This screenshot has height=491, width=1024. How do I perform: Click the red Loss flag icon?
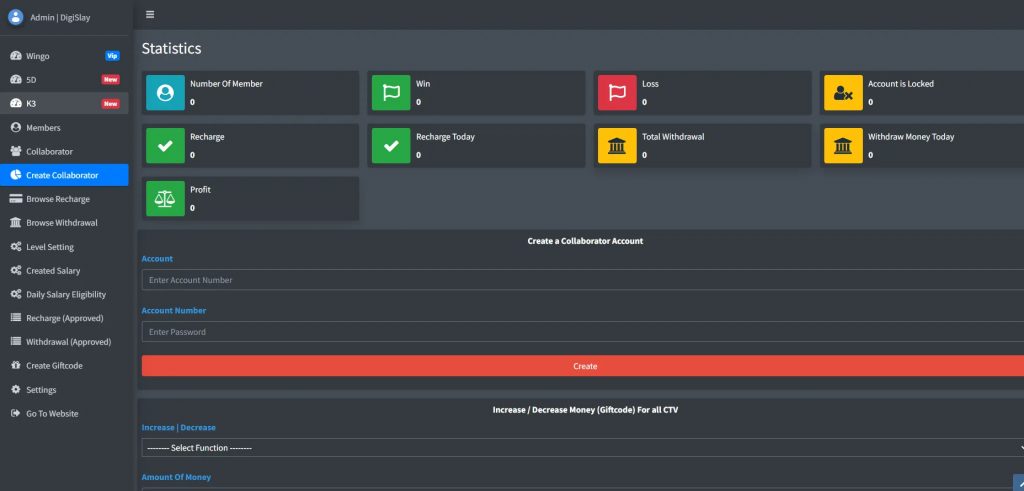click(x=617, y=92)
